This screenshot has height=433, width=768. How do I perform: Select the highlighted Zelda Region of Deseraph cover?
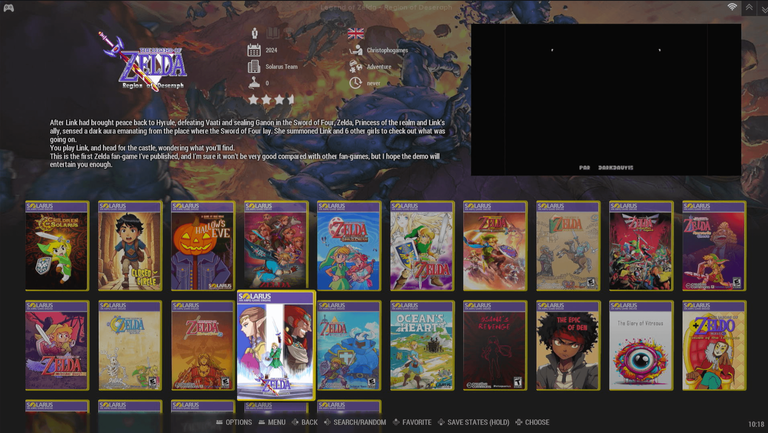tap(276, 345)
